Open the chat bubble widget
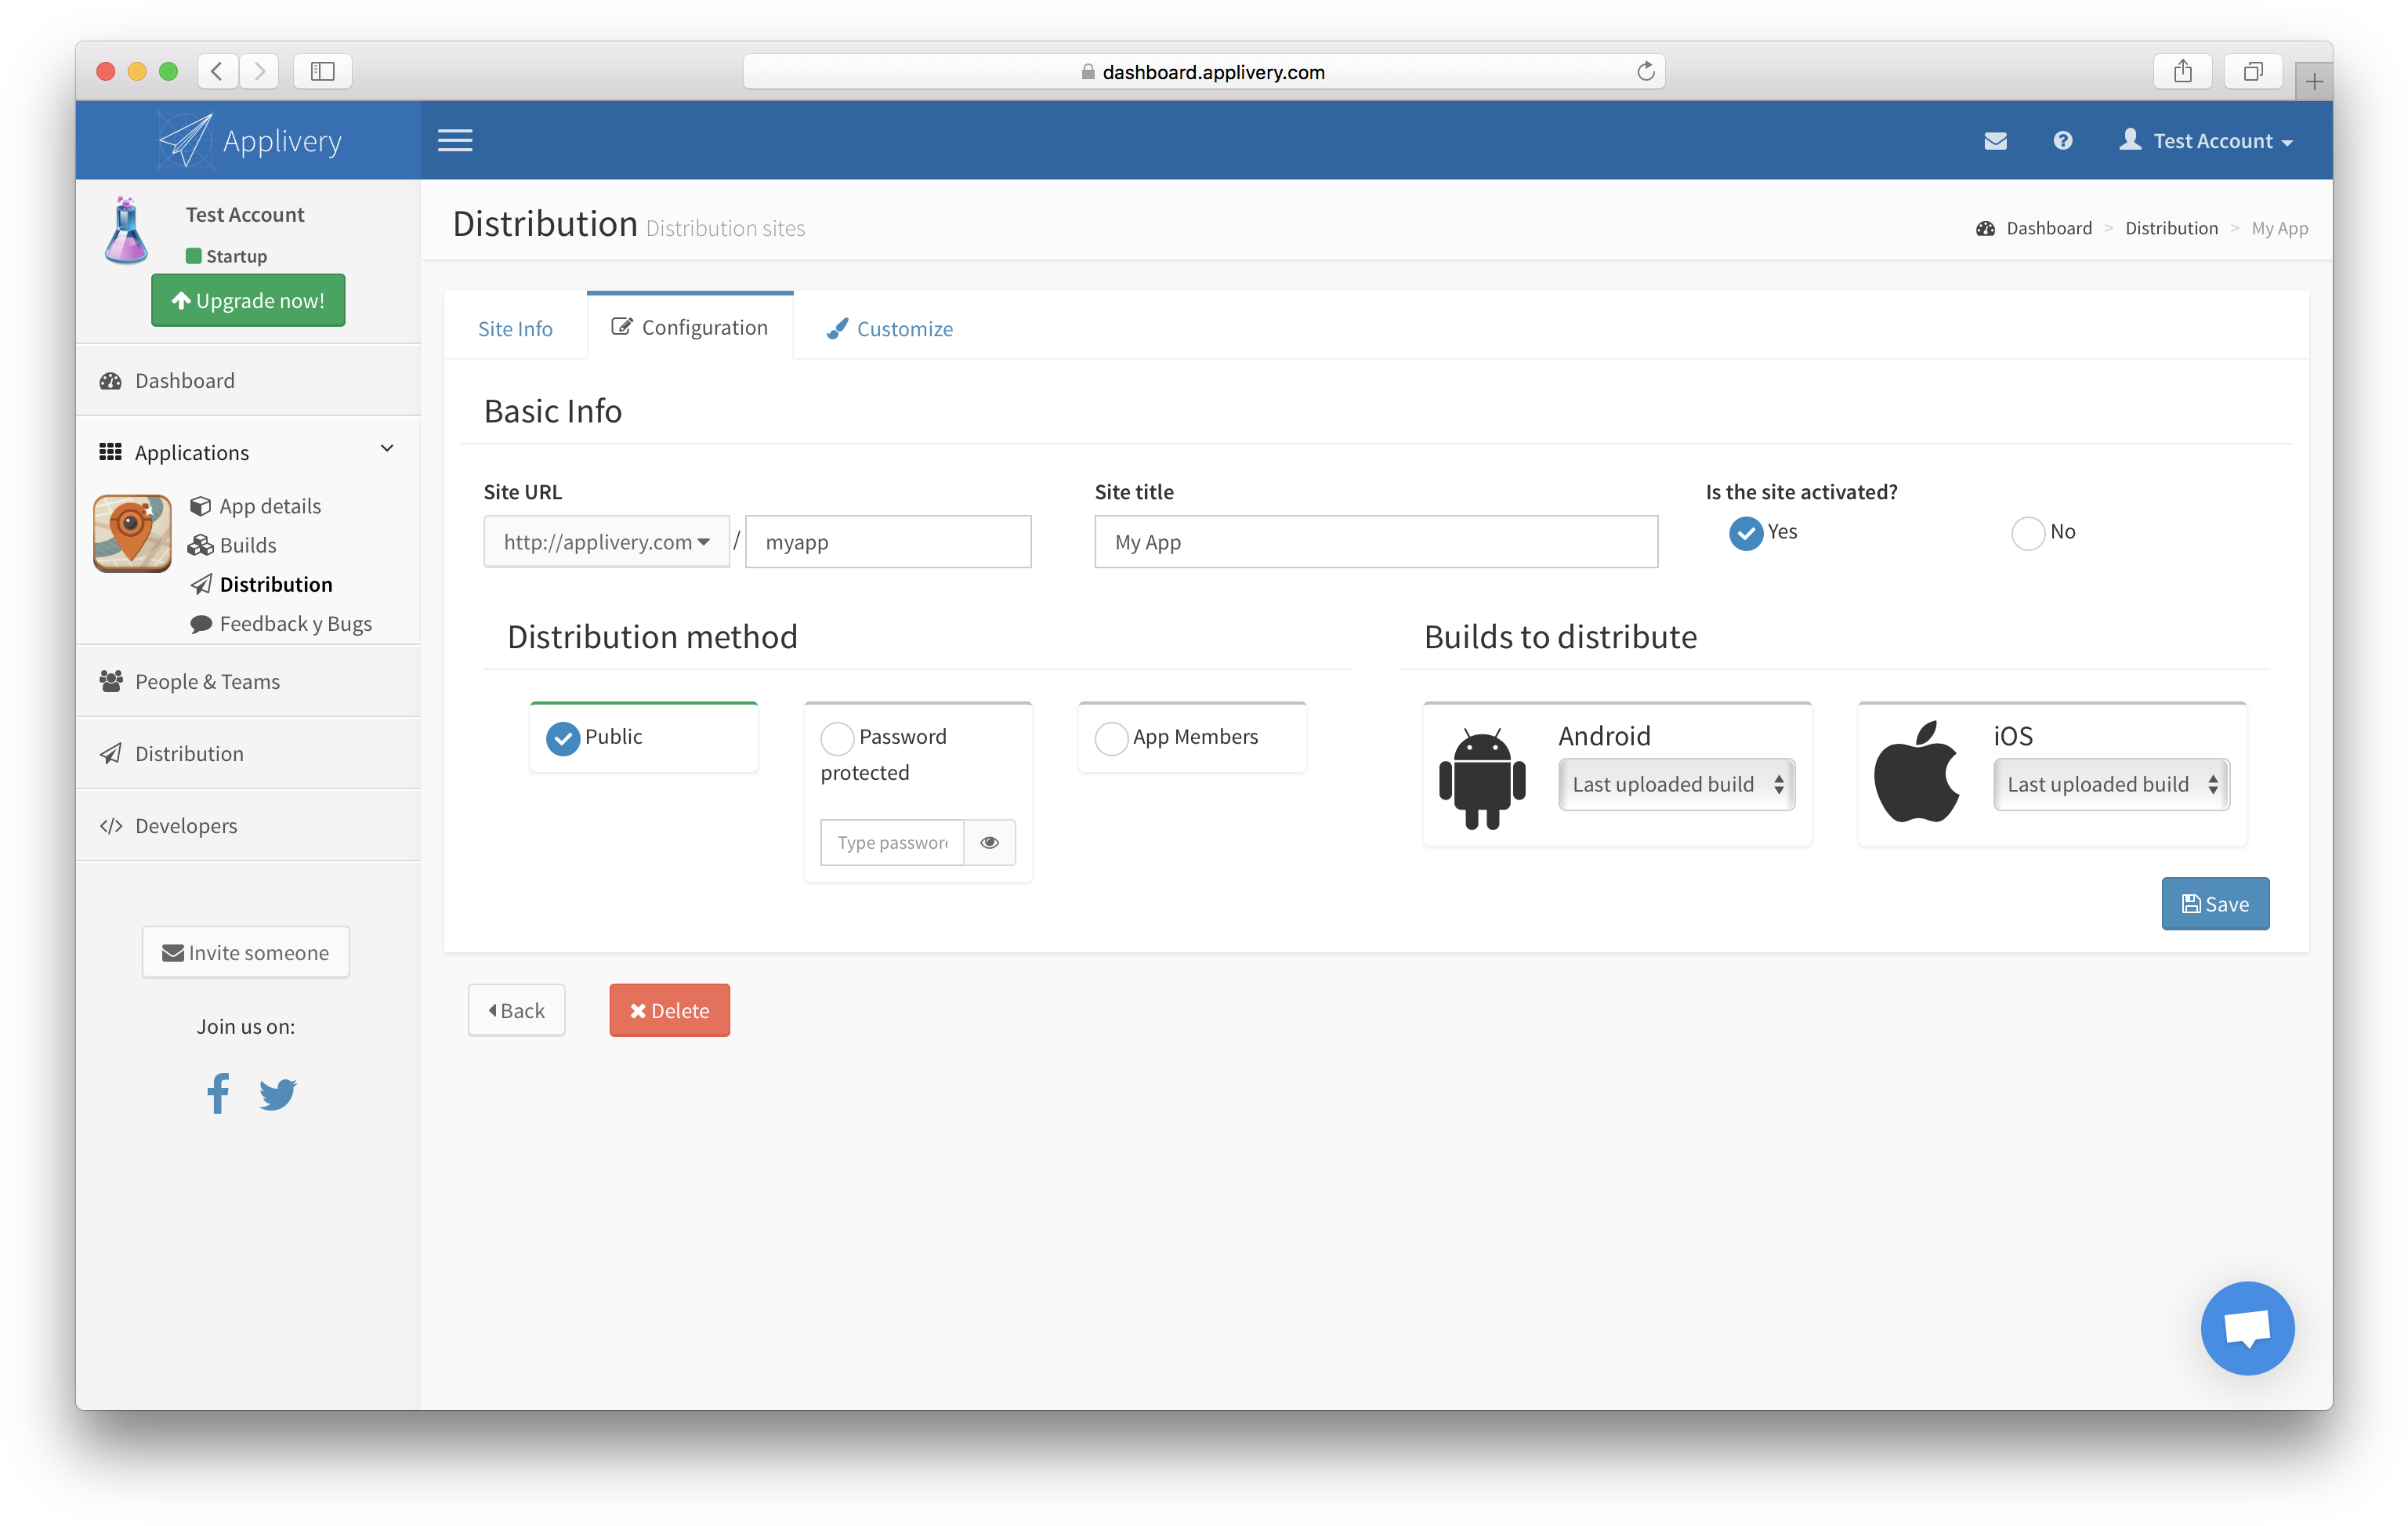Screen dimensions: 2408x1526 (x=2246, y=1328)
